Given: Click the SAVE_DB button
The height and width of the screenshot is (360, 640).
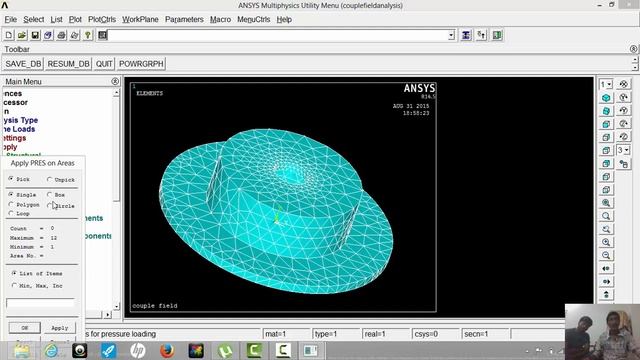Looking at the screenshot, I should point(23,64).
